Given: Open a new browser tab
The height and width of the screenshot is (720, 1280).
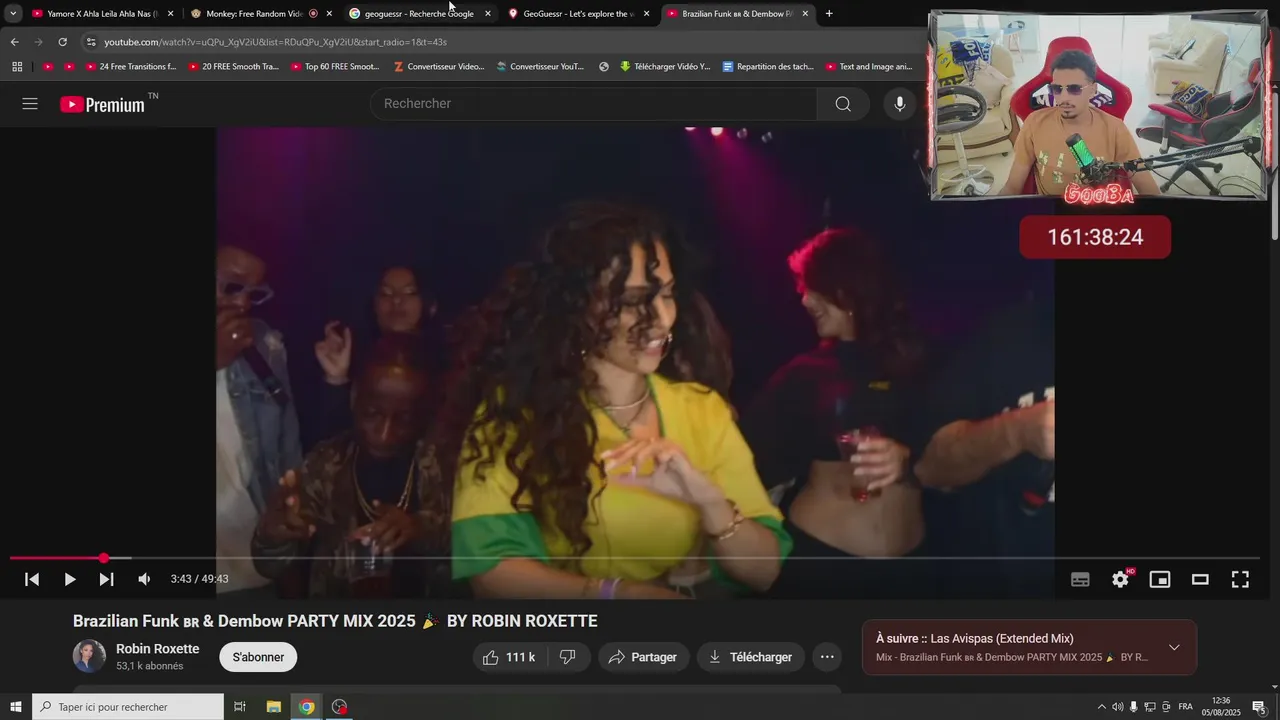Looking at the screenshot, I should pyautogui.click(x=829, y=14).
